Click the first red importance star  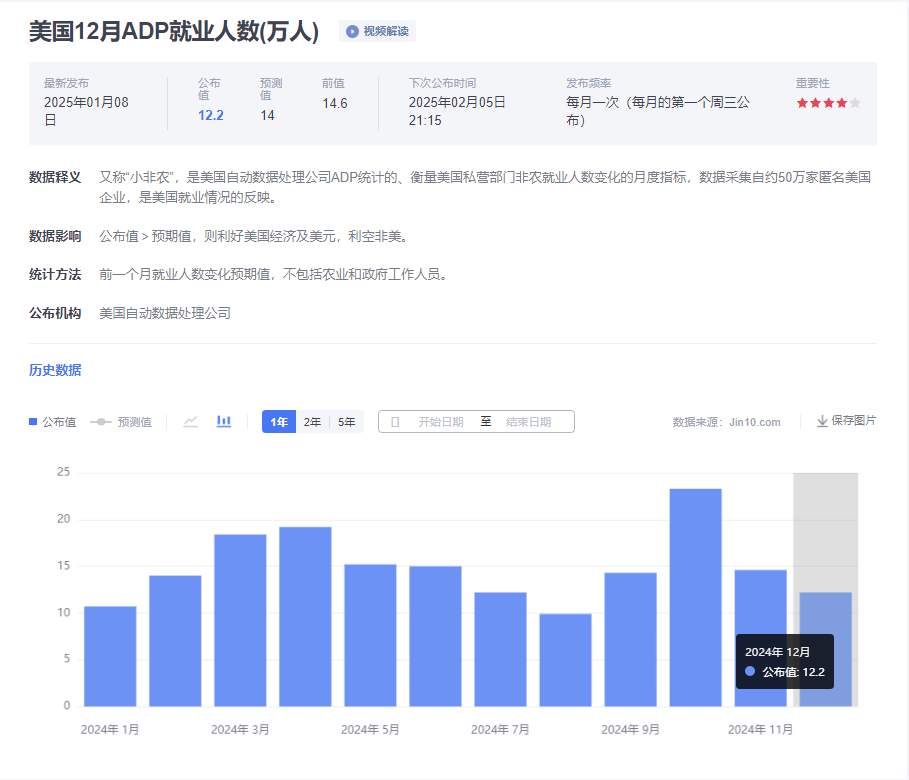pyautogui.click(x=802, y=103)
